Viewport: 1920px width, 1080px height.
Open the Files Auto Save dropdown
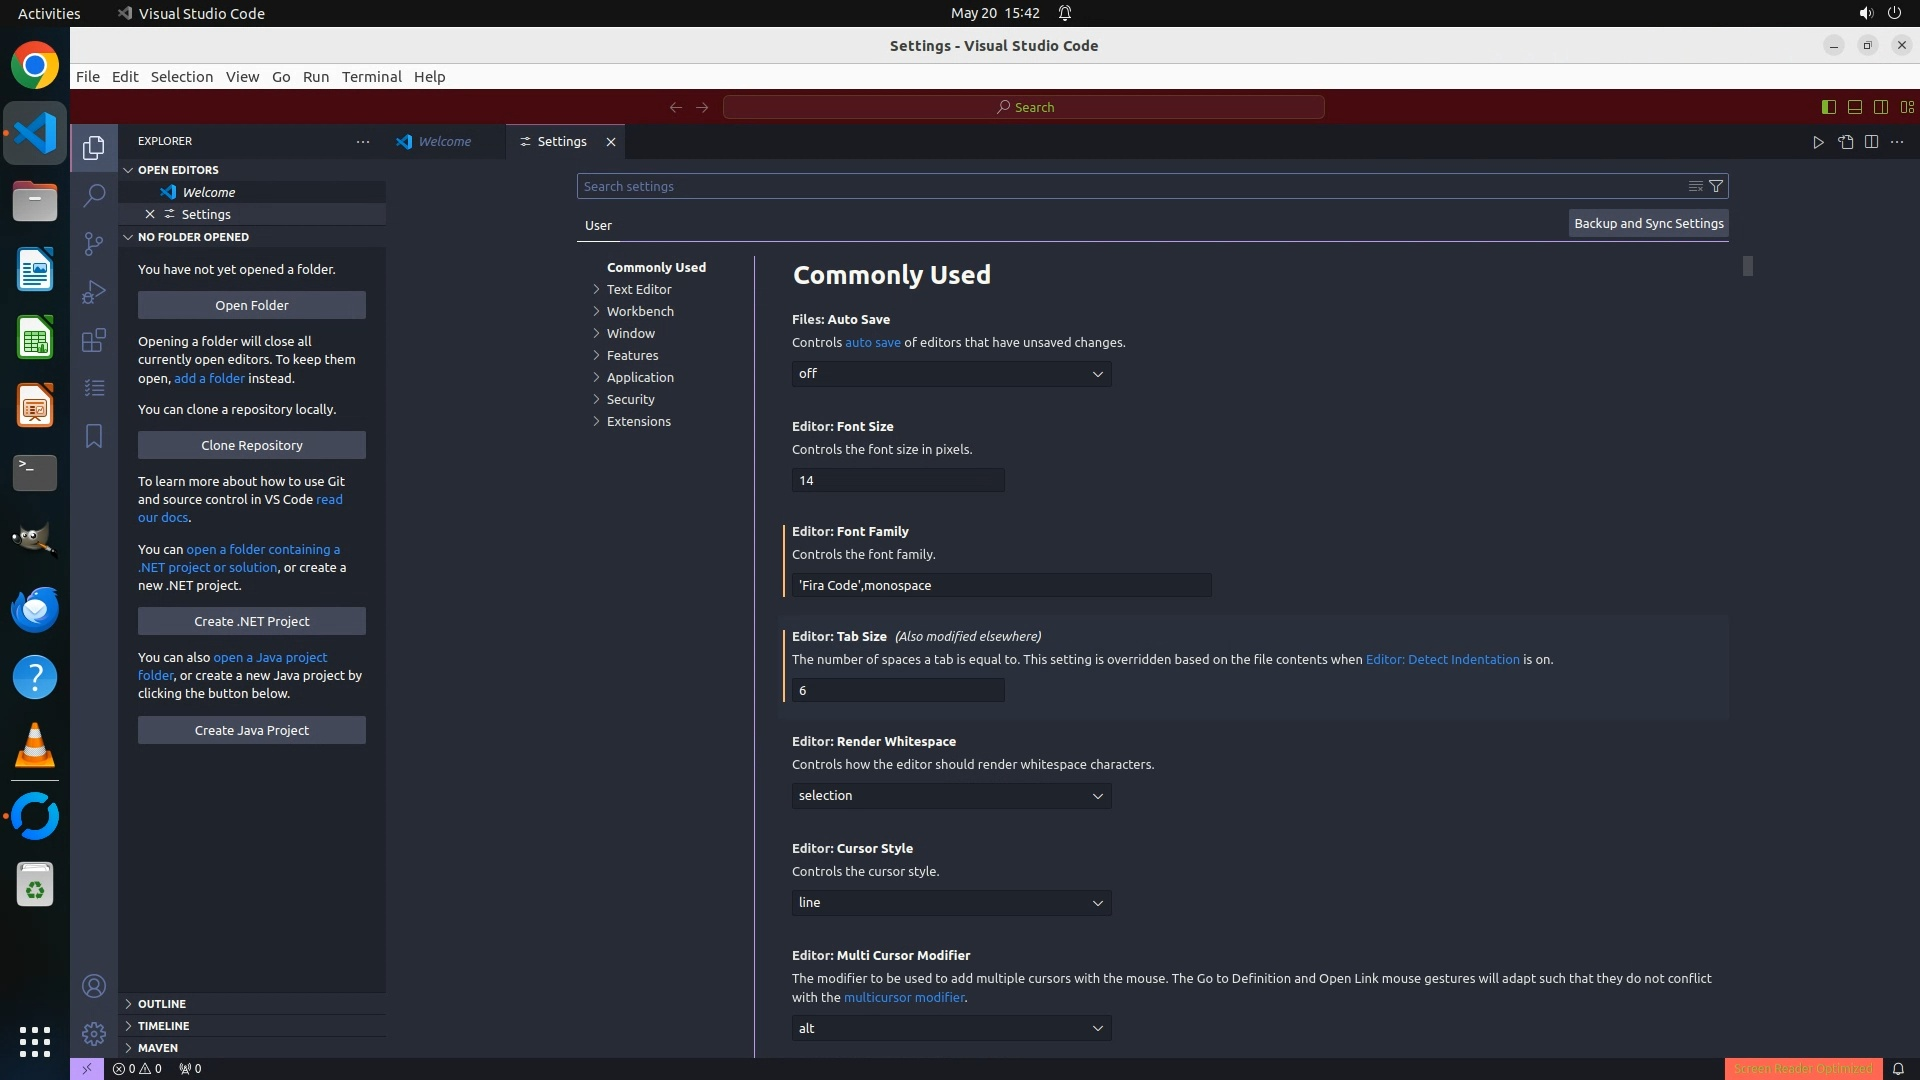tap(951, 374)
